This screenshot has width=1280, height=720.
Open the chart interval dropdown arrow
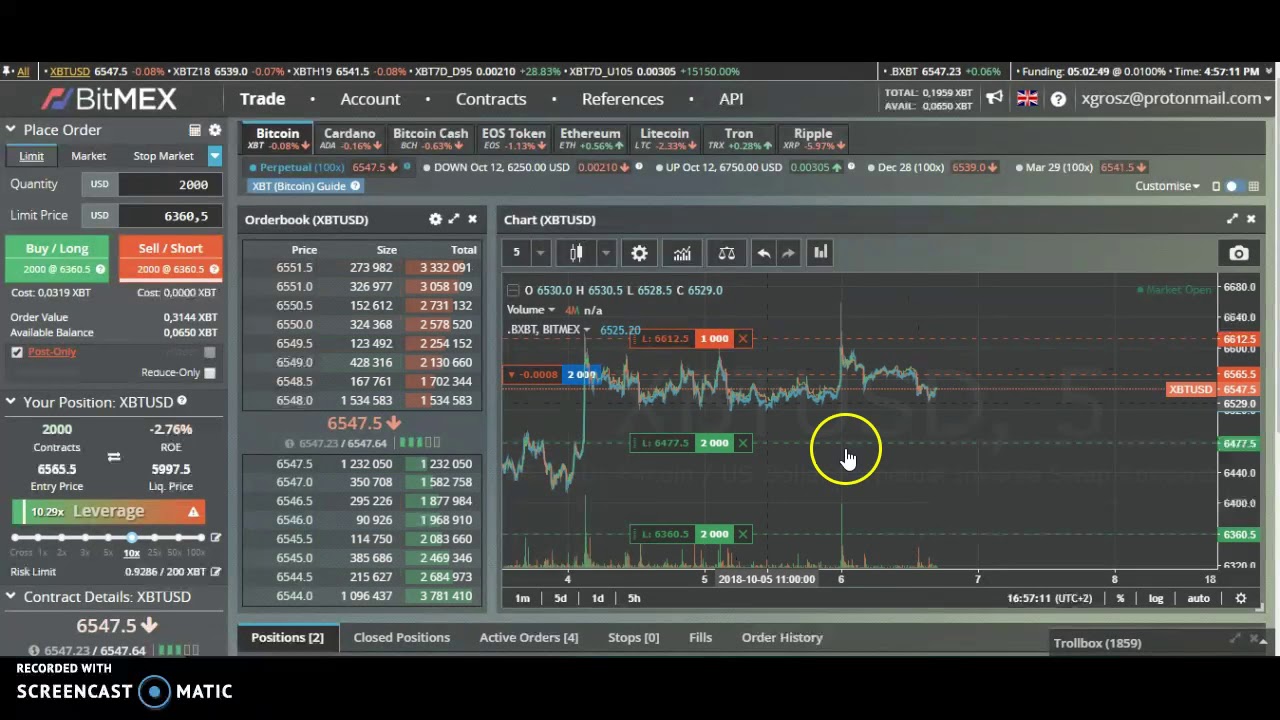(x=540, y=253)
